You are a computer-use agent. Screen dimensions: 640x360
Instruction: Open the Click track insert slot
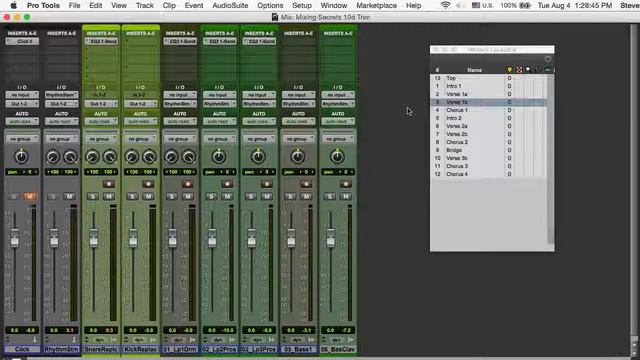tap(22, 41)
